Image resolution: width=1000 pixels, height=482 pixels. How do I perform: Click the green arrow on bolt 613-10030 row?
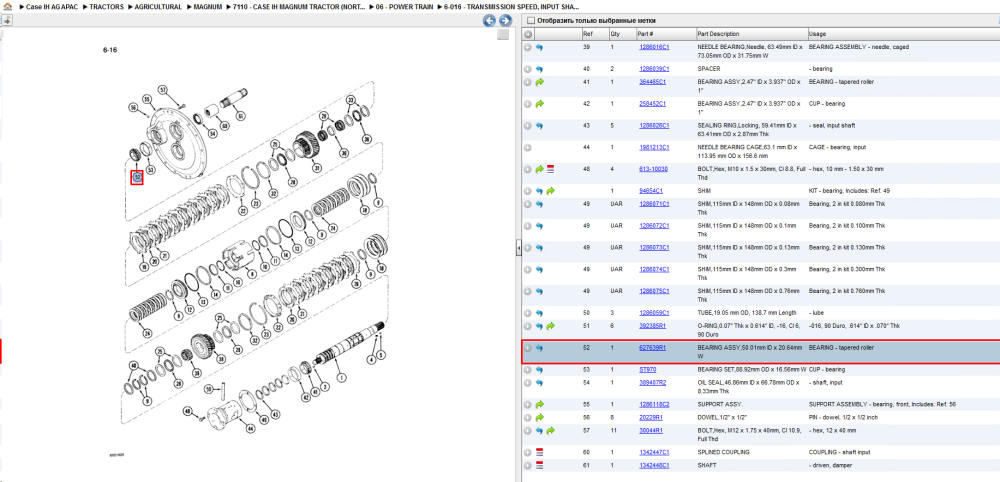coord(540,170)
